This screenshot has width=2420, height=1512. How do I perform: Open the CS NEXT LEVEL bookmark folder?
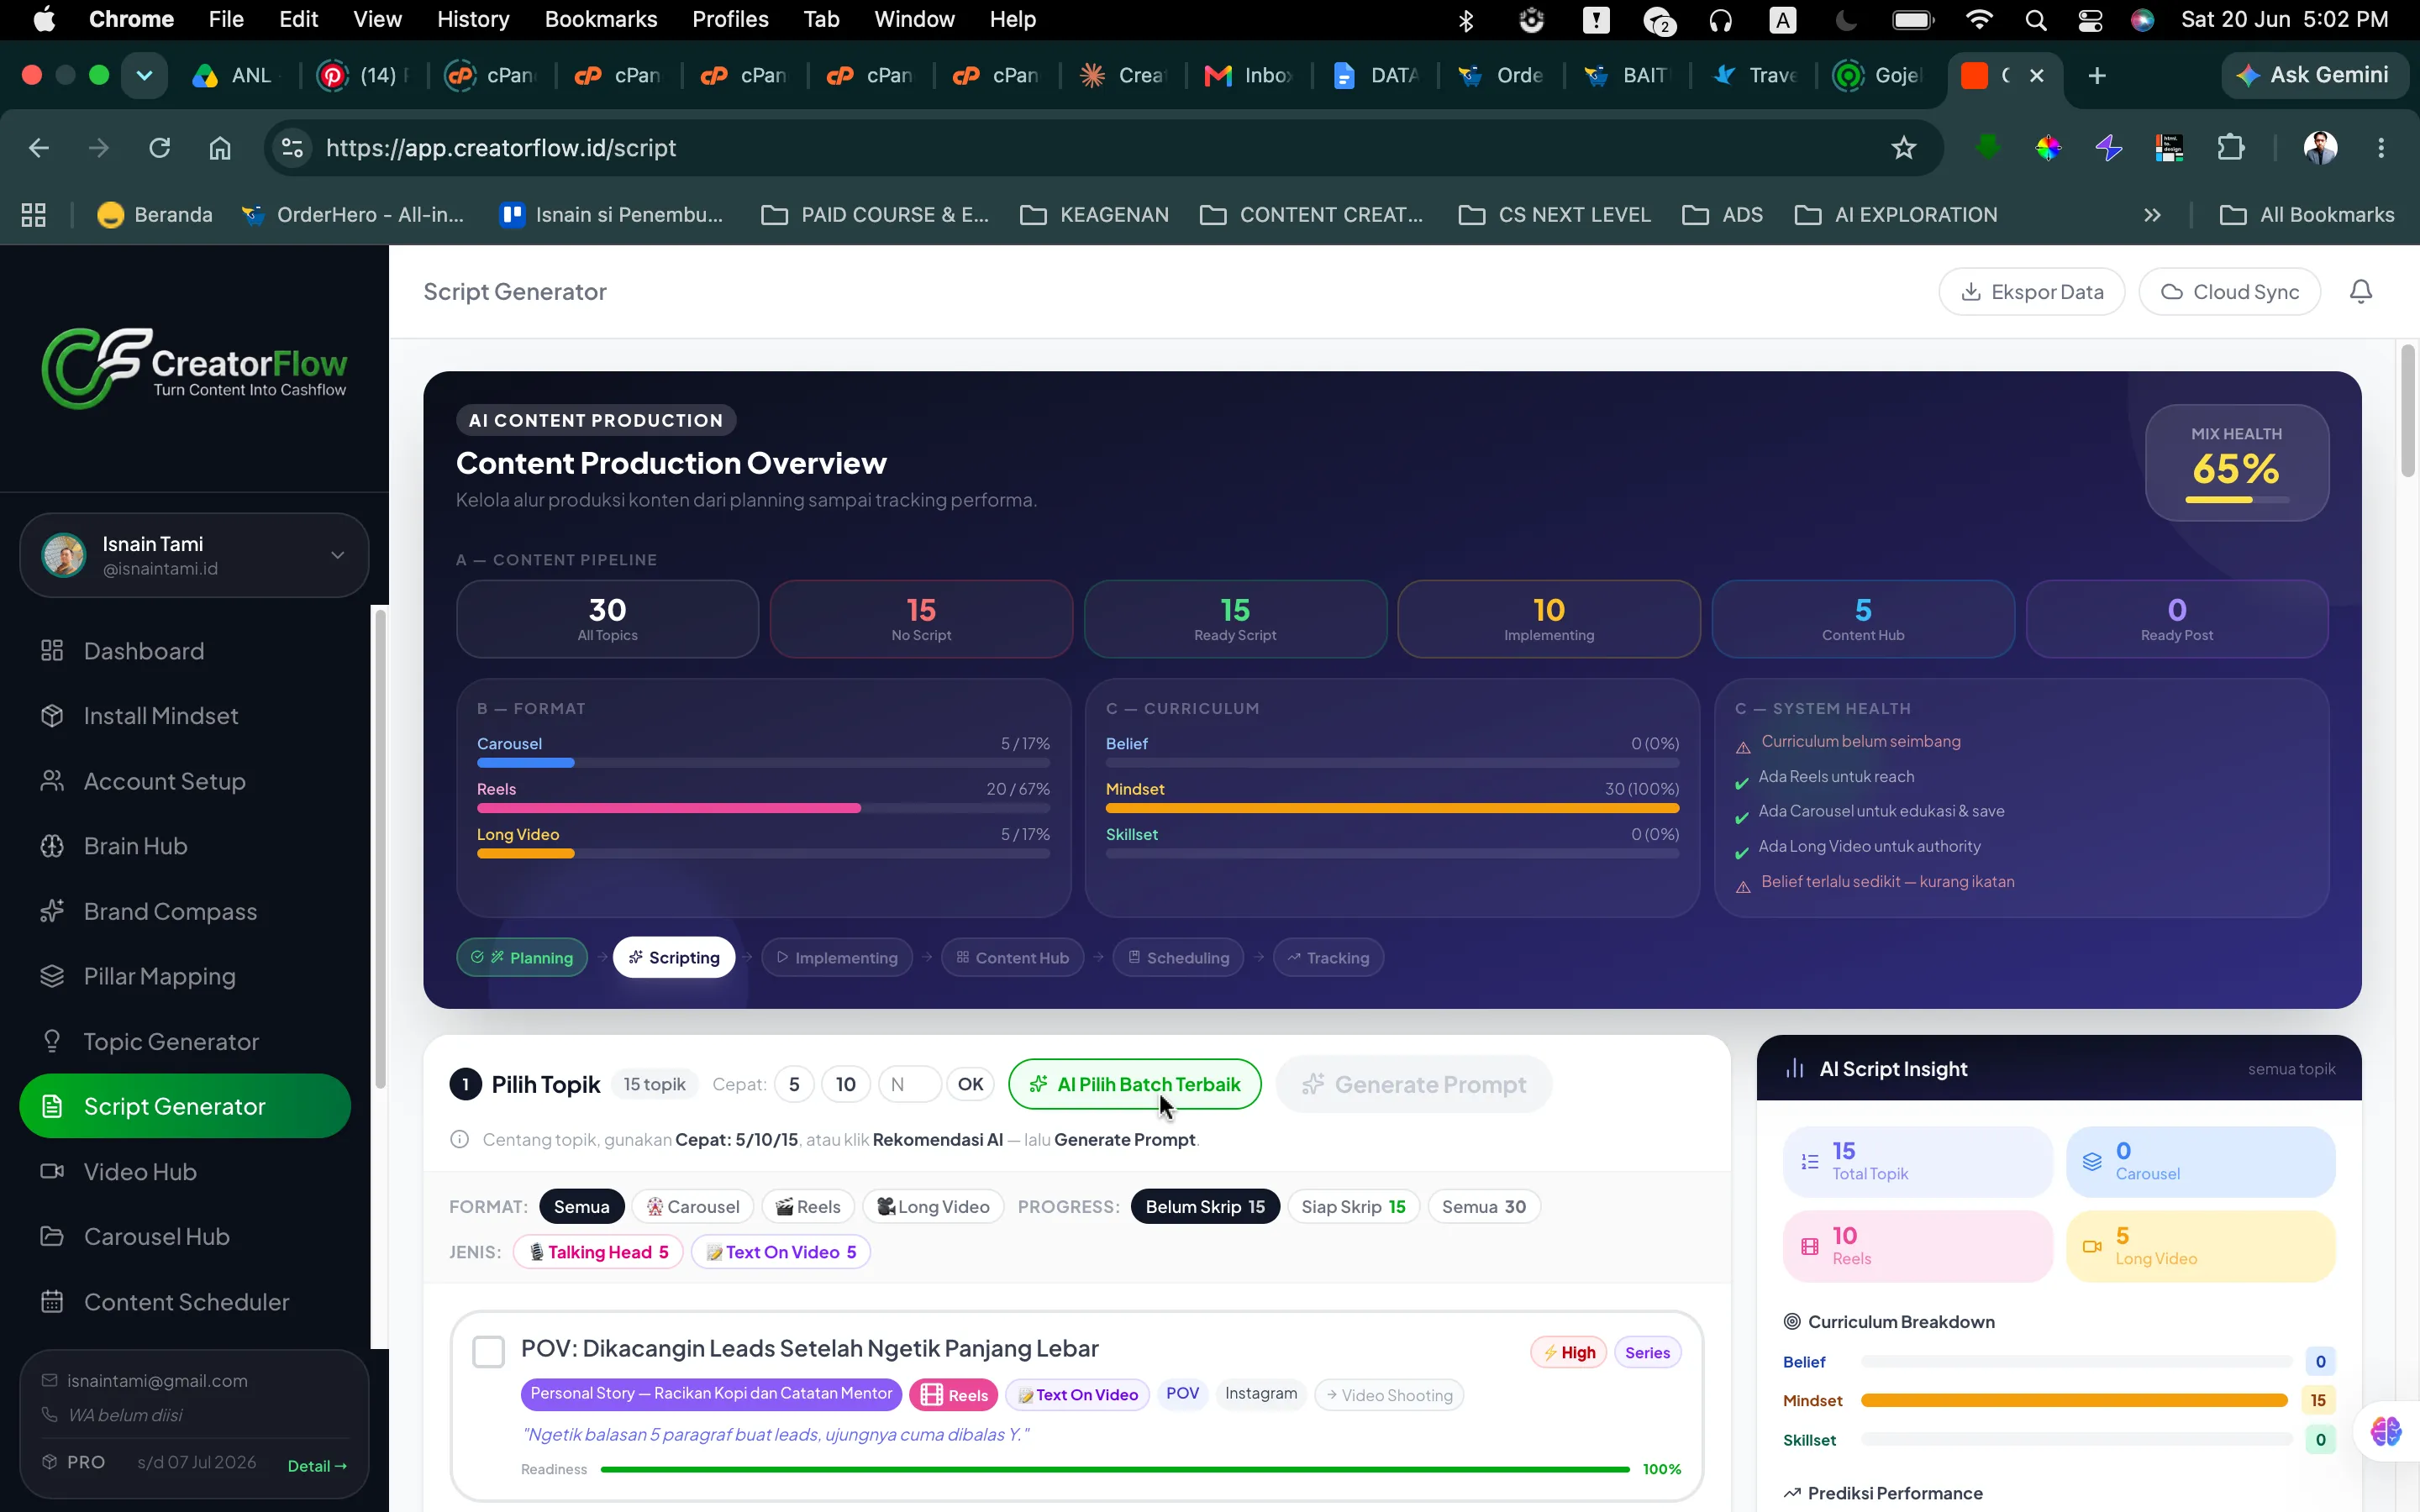coord(1555,215)
